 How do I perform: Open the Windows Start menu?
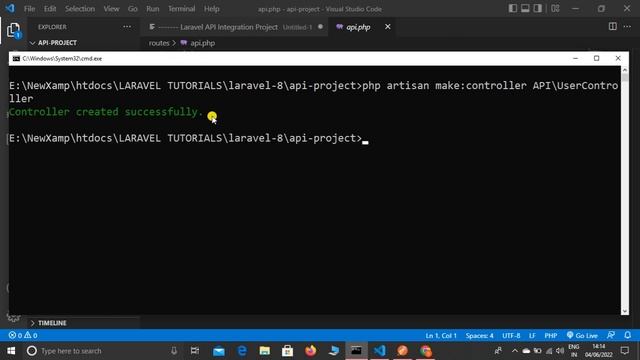click(11, 351)
